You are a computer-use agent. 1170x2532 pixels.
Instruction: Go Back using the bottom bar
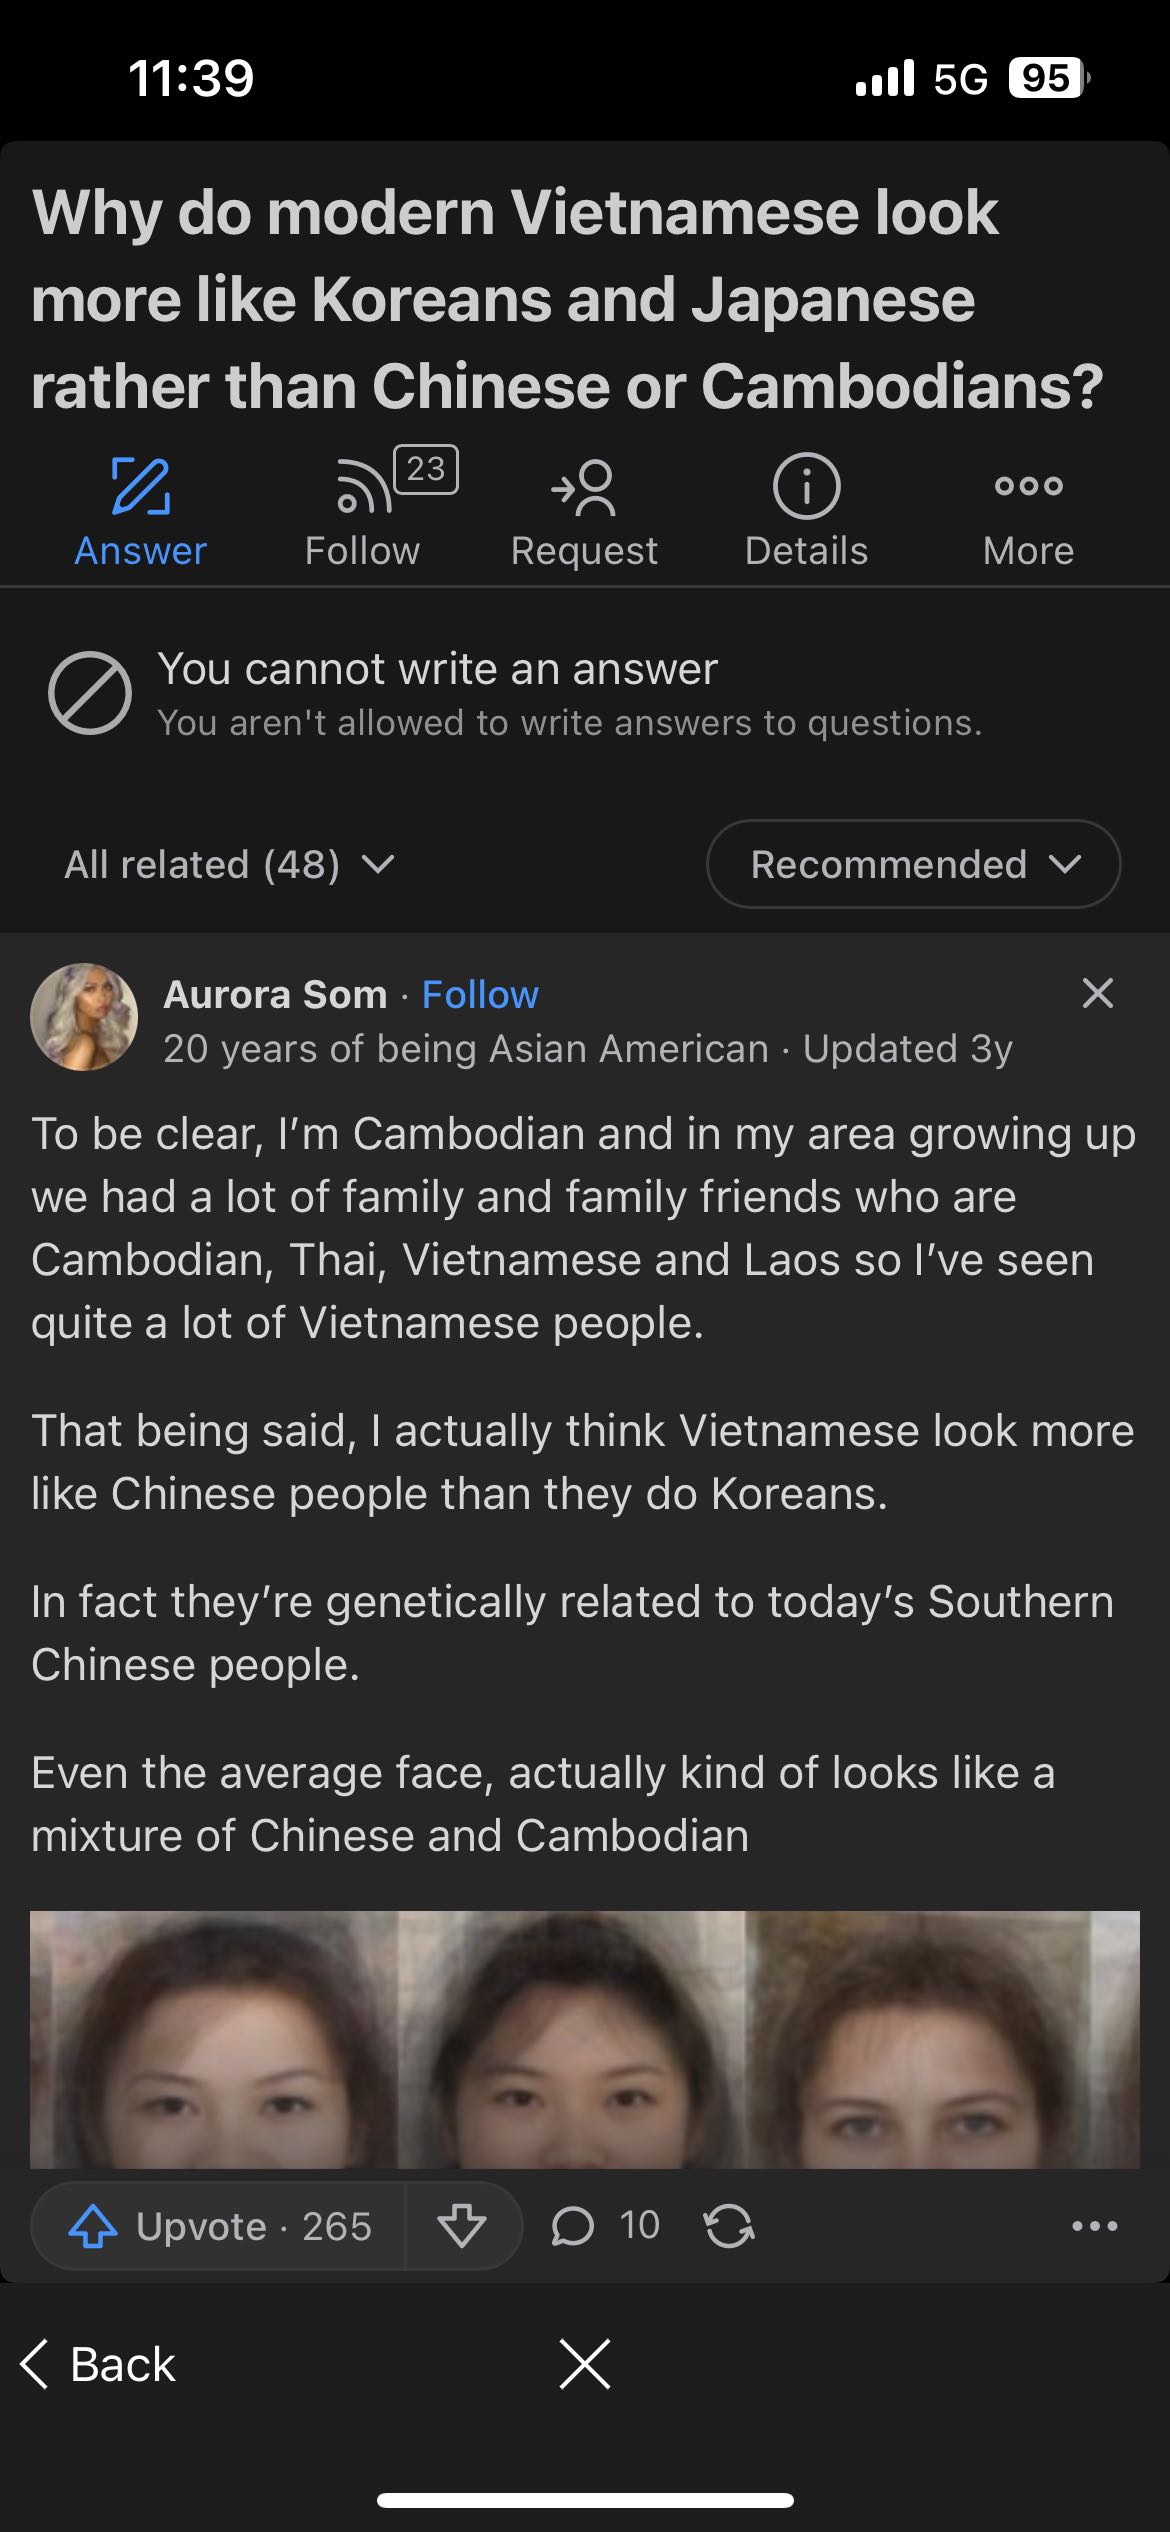coord(98,2365)
